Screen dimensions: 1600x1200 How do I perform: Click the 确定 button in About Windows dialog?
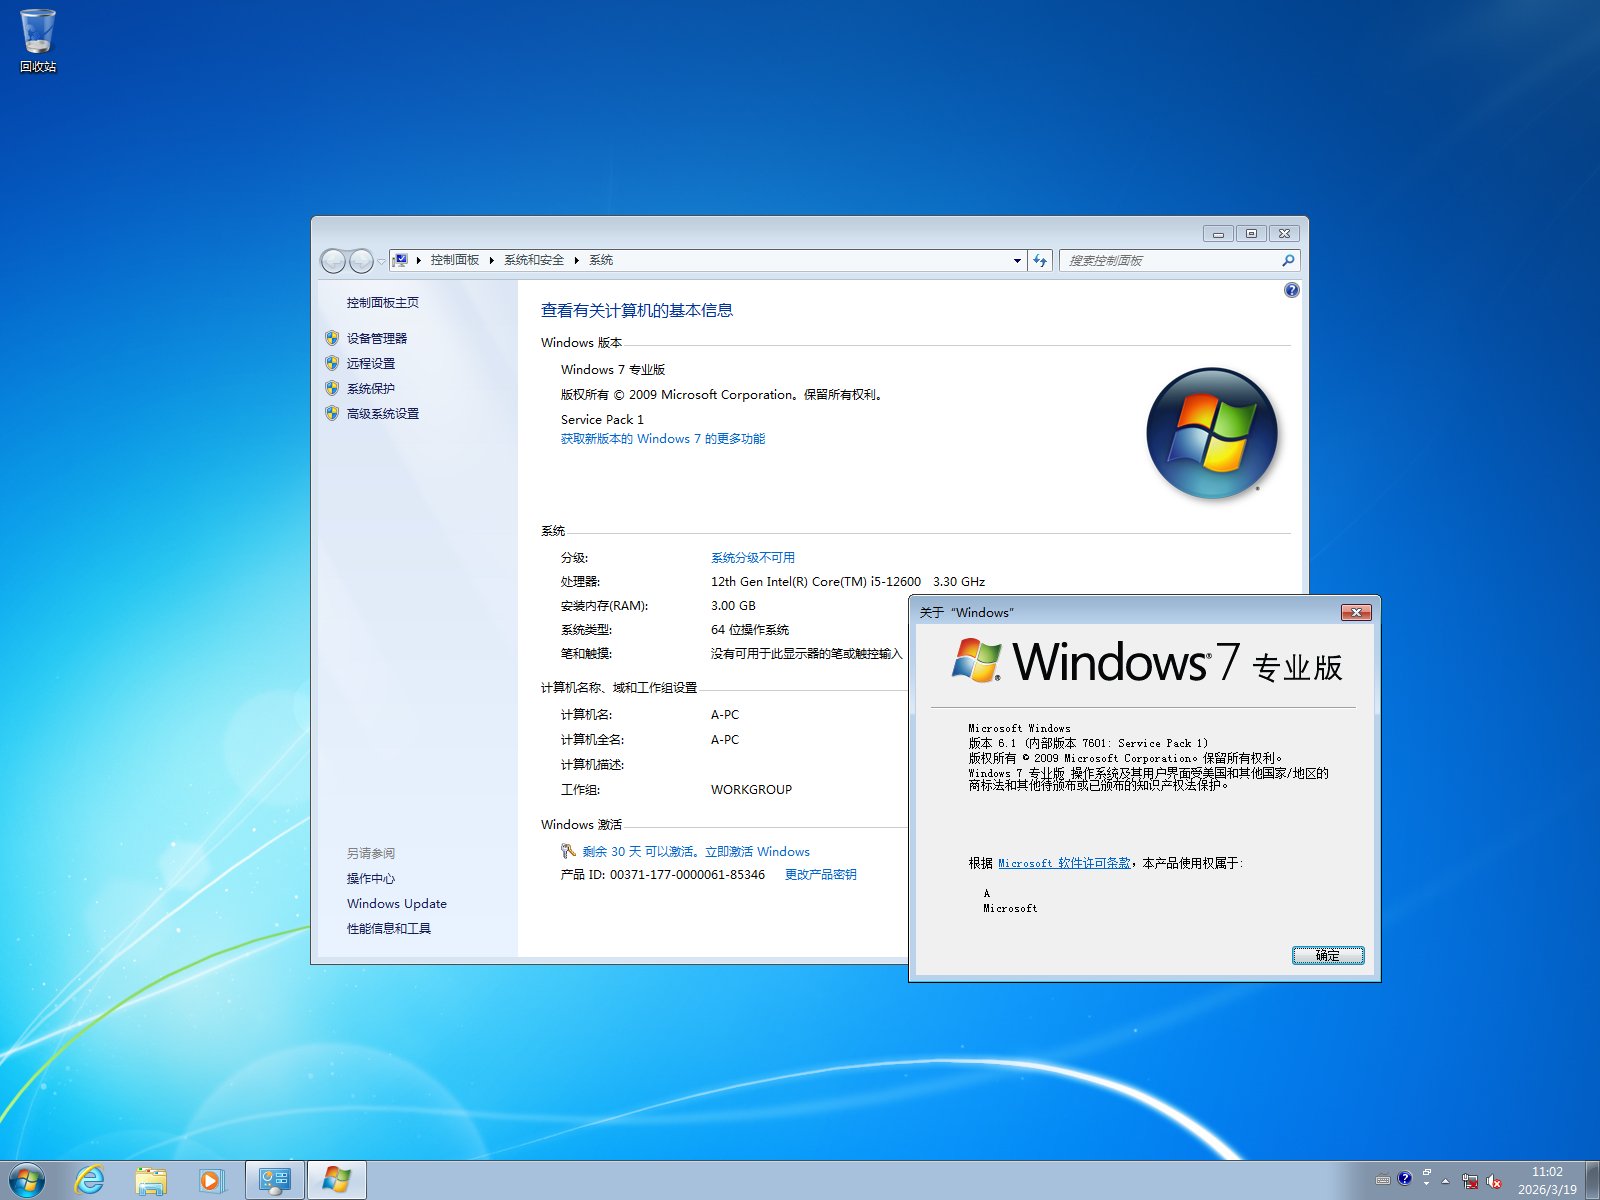[1328, 956]
